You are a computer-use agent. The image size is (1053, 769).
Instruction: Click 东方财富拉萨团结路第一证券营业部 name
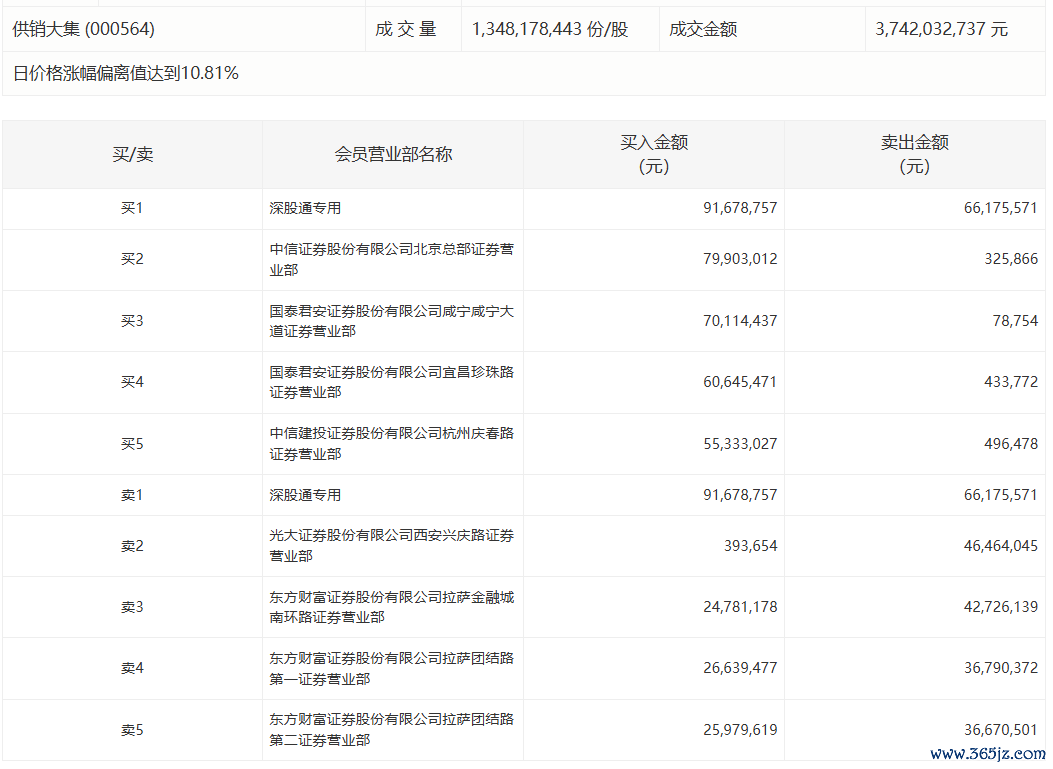pos(392,668)
